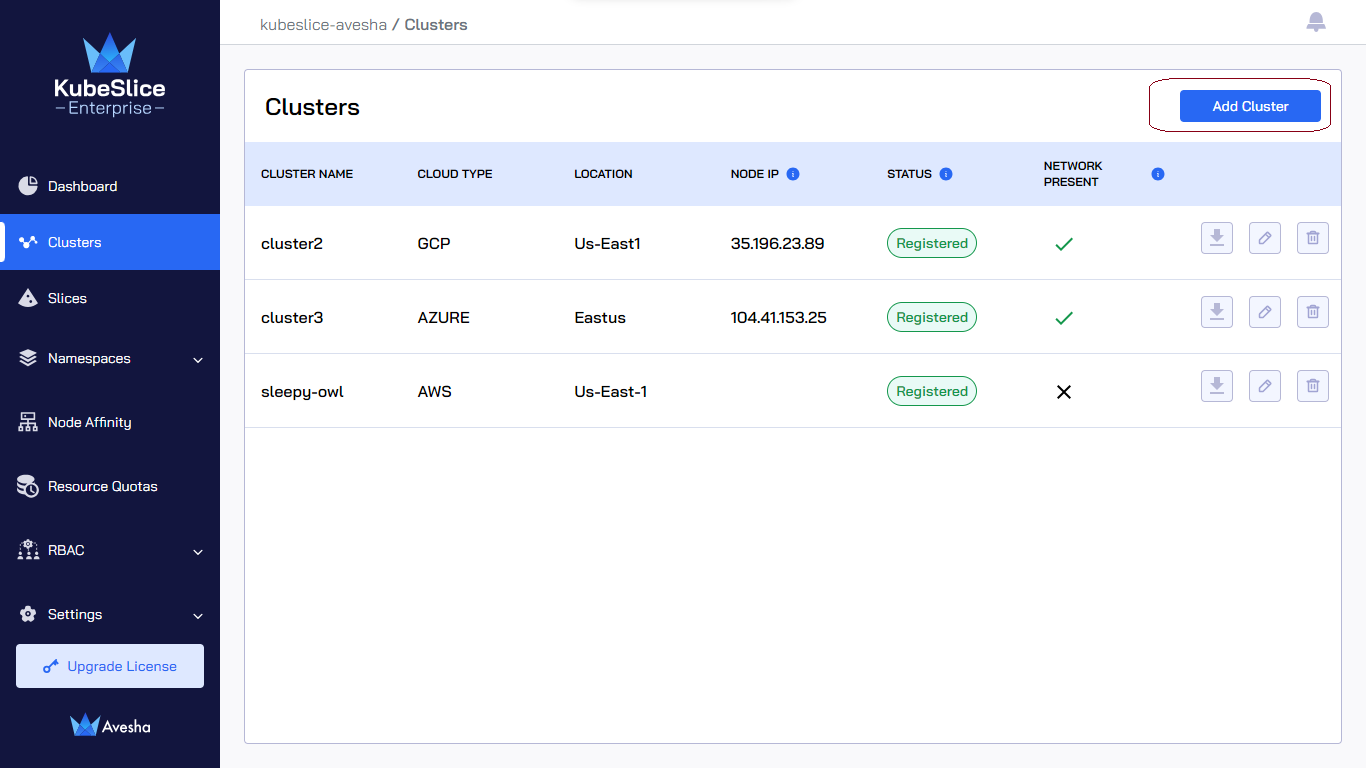Click the GCP cloud type cell
The height and width of the screenshot is (768, 1366).
434,243
